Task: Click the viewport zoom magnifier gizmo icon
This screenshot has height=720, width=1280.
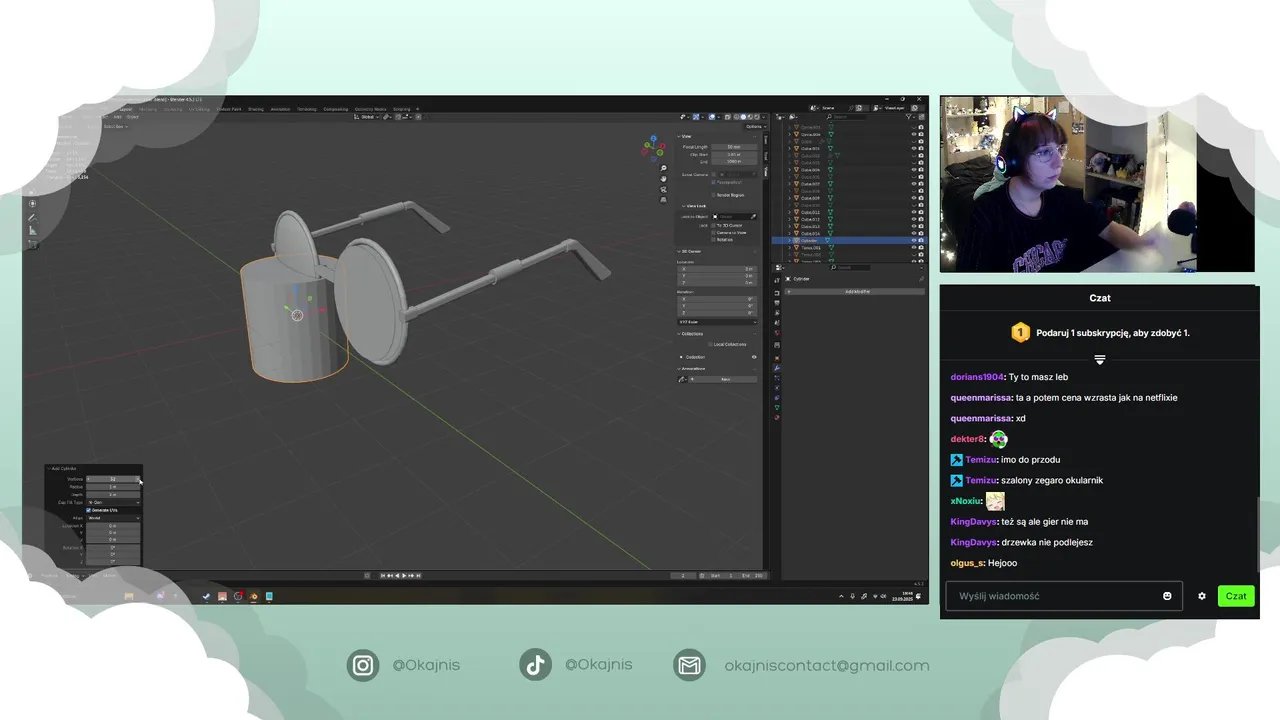Action: click(x=664, y=168)
